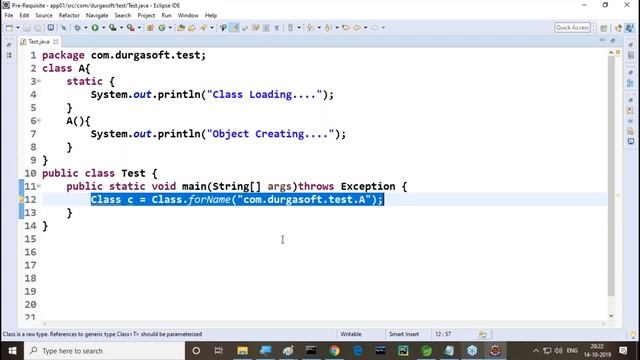640x360 pixels.
Task: Expand the Coverage dropdown arrow
Action: (x=121, y=28)
